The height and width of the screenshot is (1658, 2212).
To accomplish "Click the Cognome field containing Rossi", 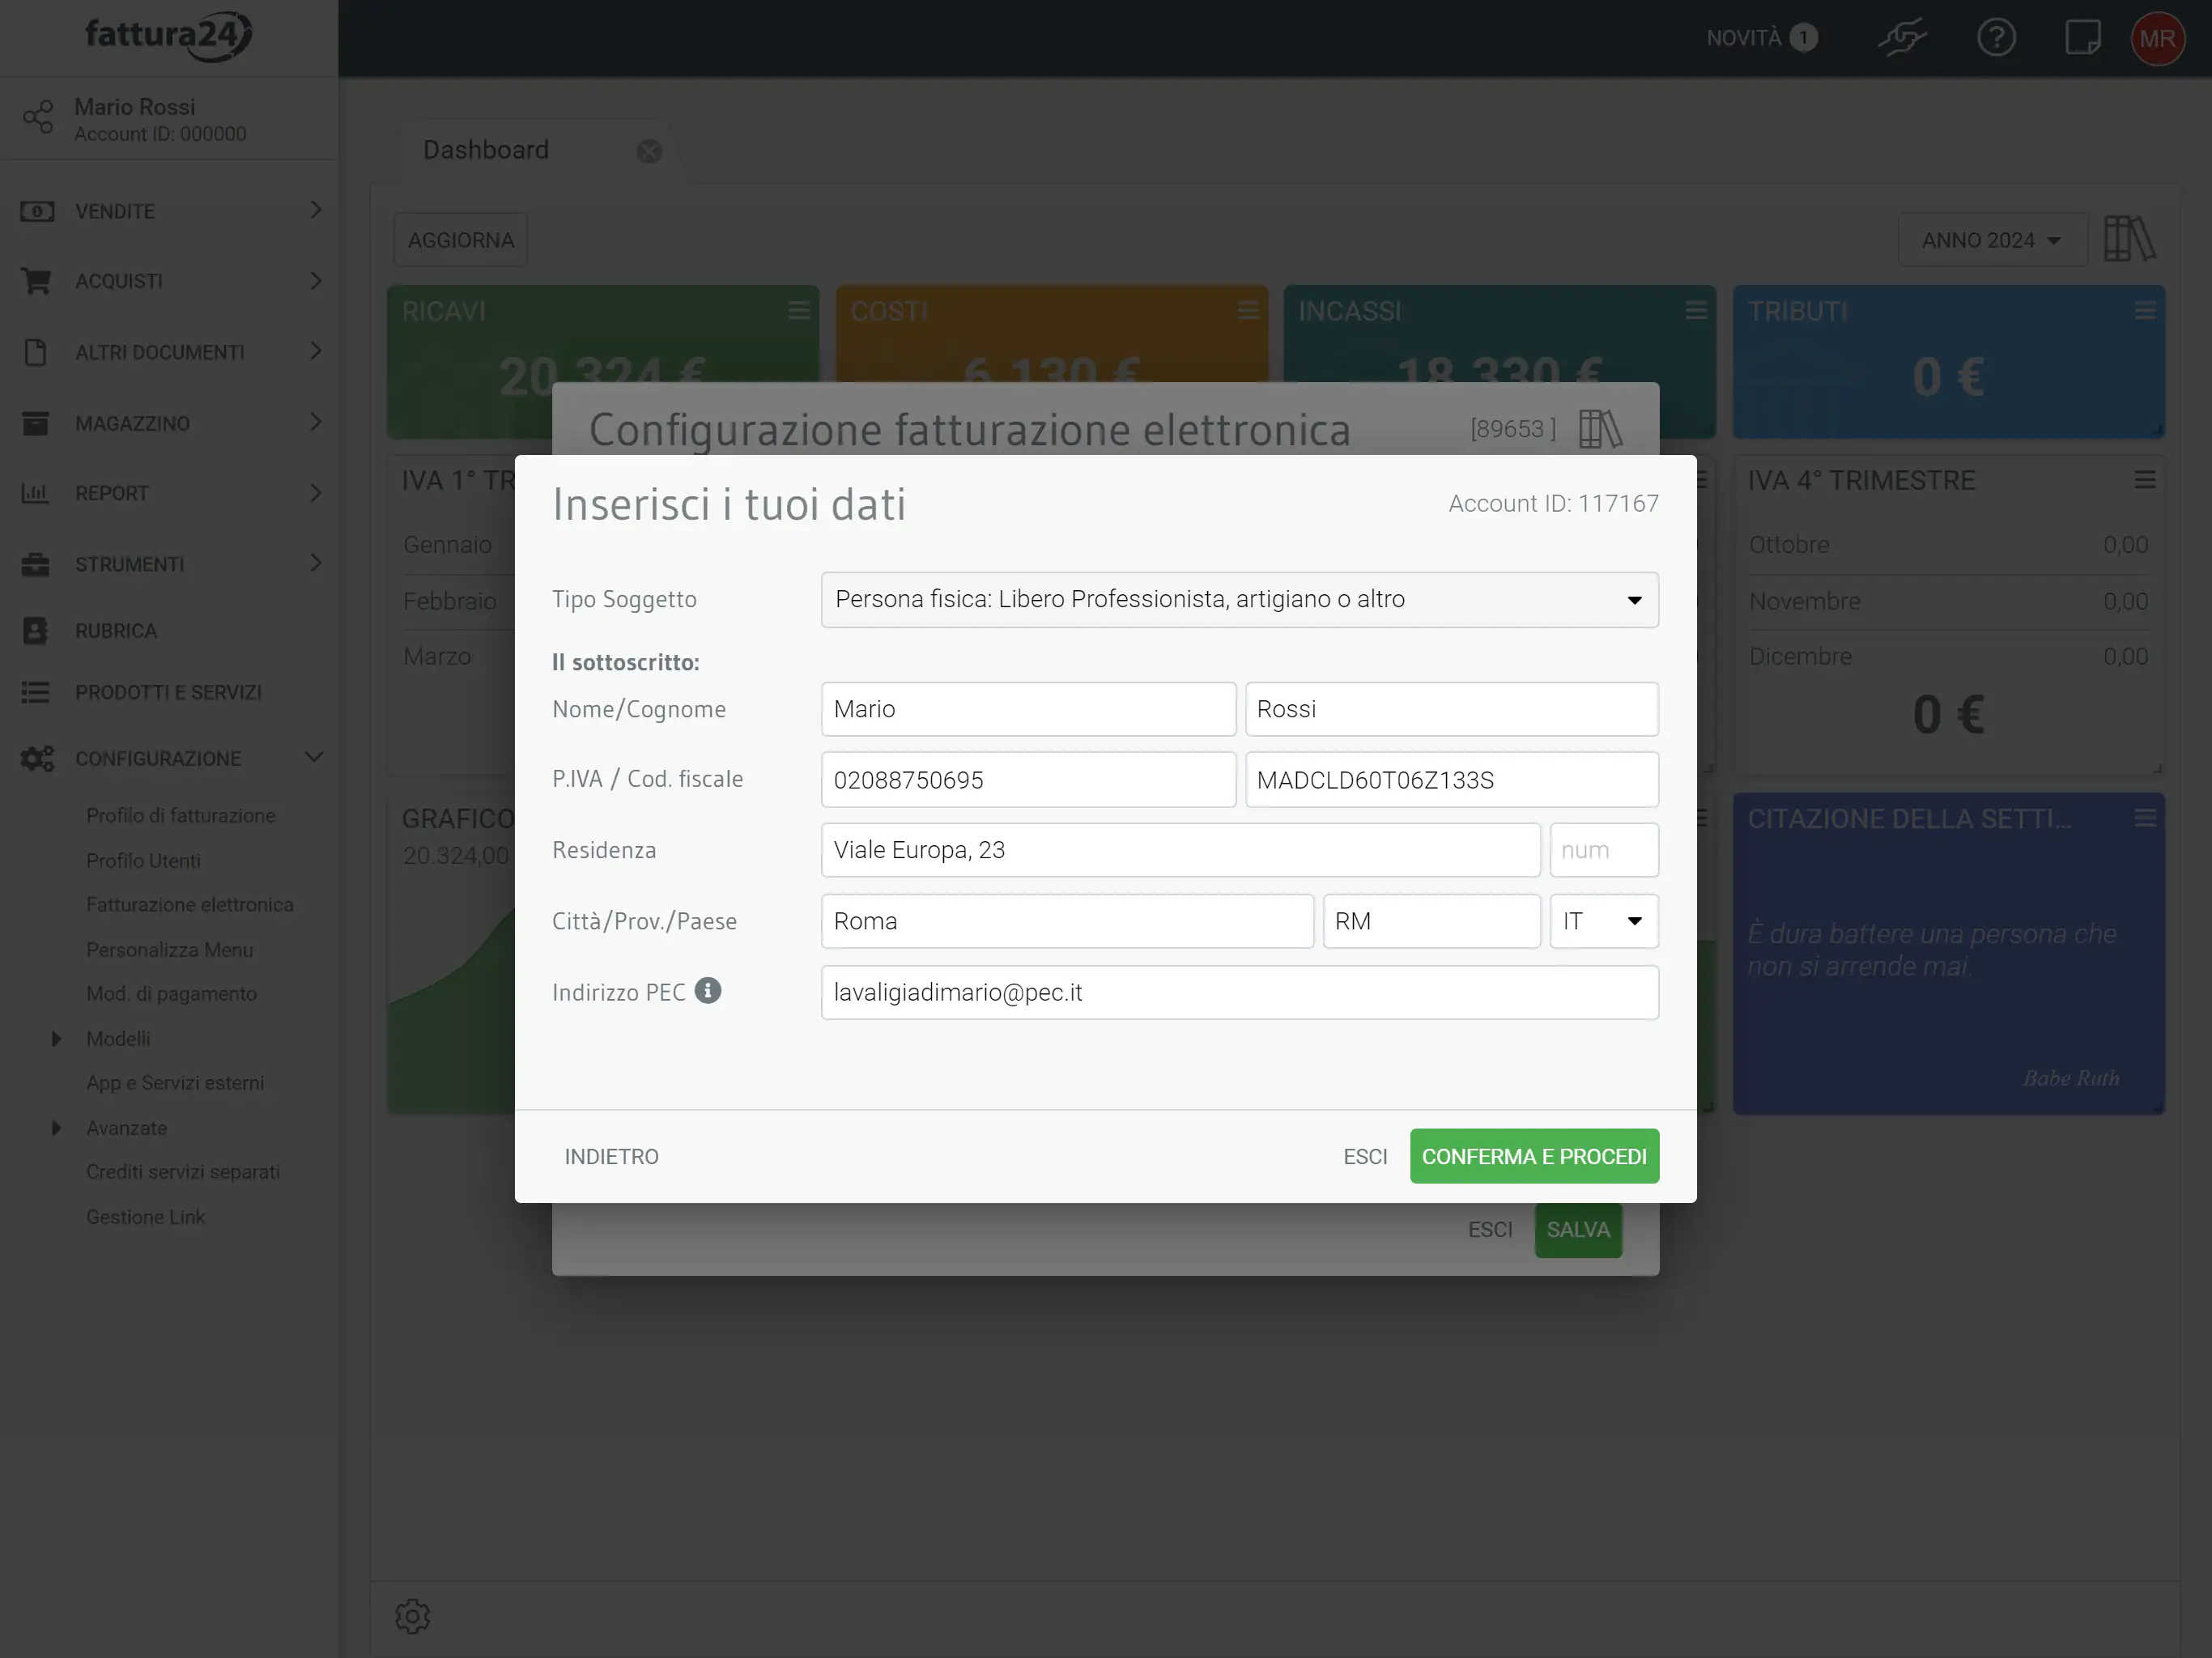I will [1451, 709].
